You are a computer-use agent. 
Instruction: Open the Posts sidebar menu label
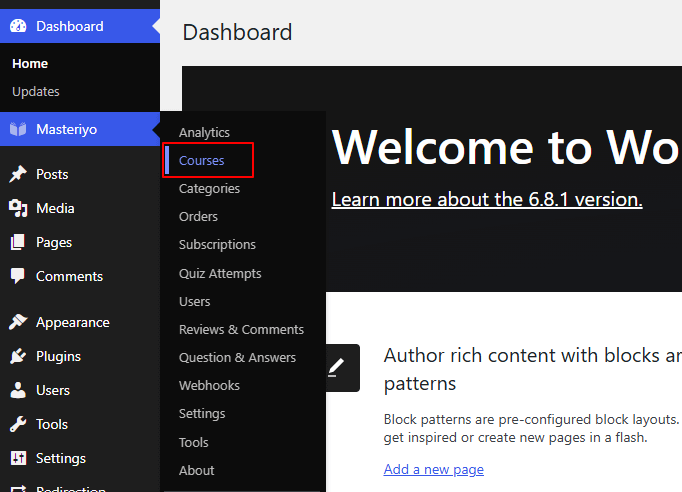[x=52, y=174]
